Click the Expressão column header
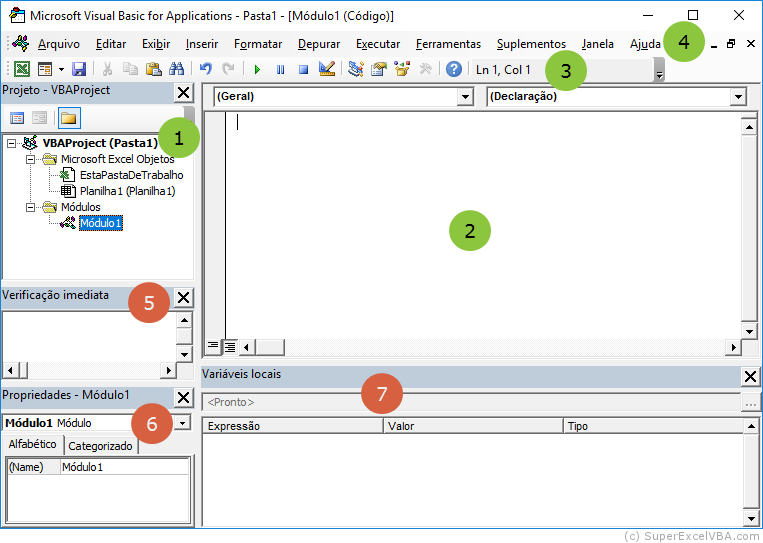 coord(293,426)
